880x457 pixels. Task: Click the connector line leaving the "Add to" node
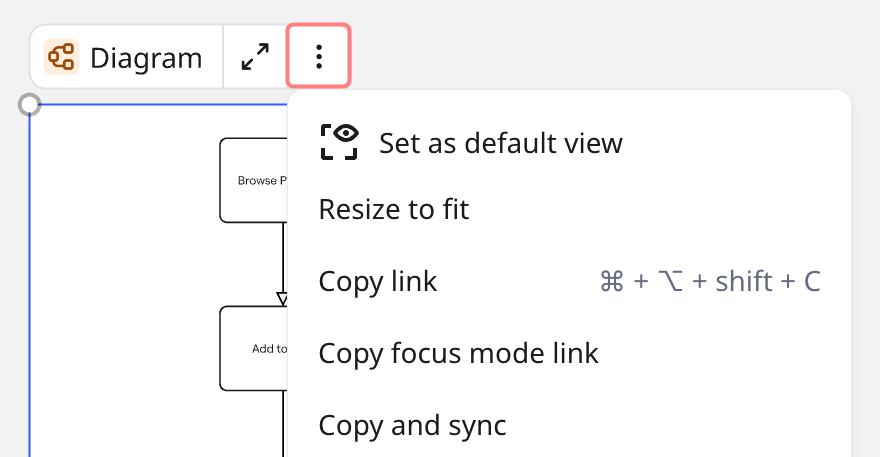283,422
